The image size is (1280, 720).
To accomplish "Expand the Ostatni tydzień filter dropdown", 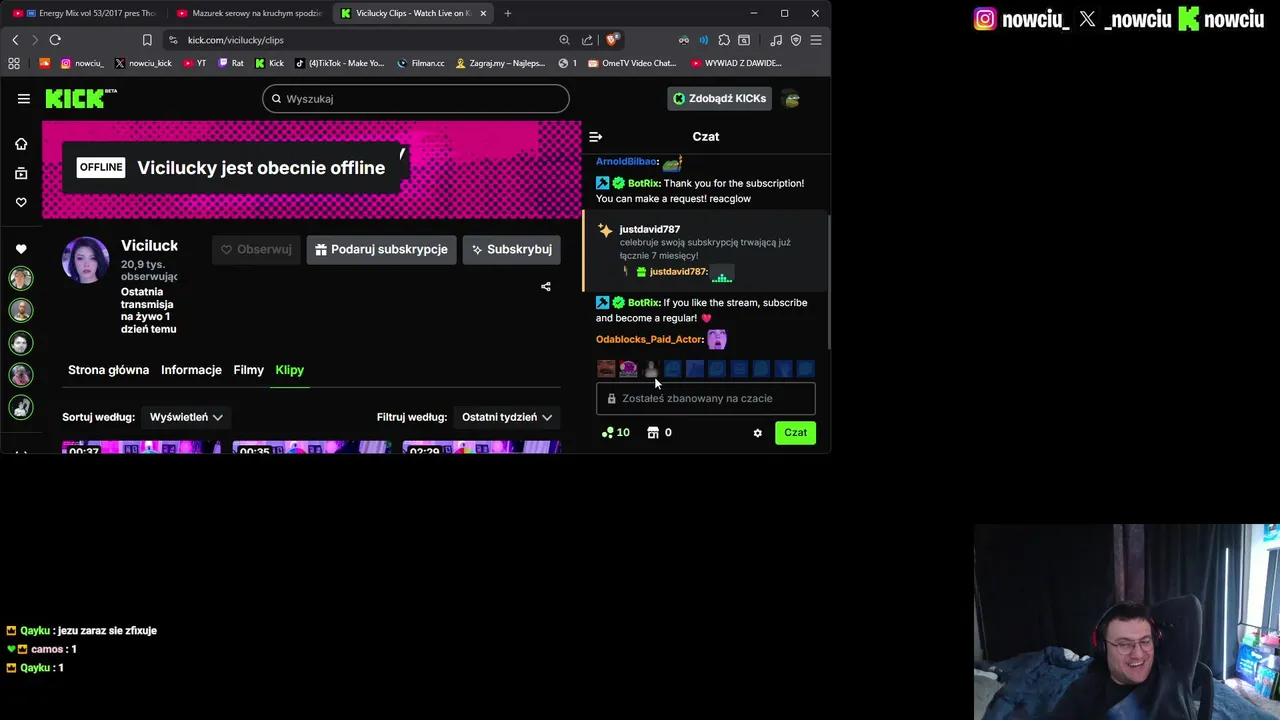I will point(507,417).
